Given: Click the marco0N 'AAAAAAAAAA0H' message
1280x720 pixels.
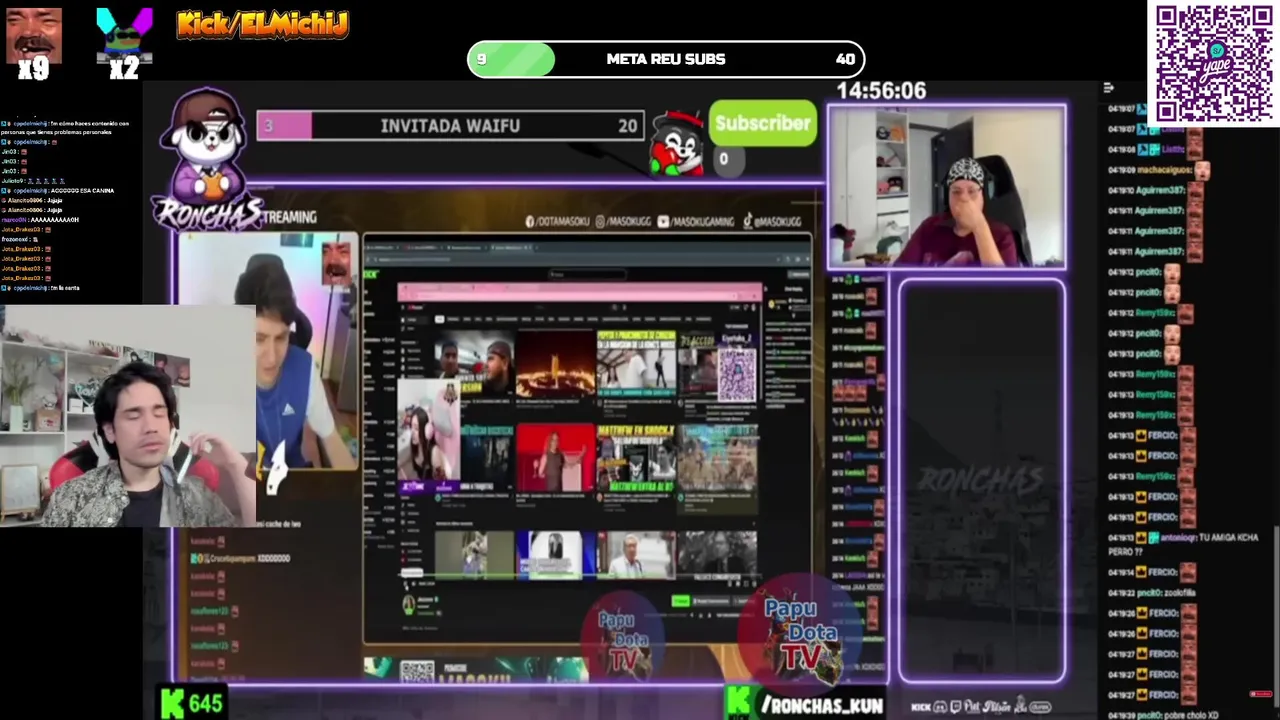Looking at the screenshot, I should pos(40,219).
